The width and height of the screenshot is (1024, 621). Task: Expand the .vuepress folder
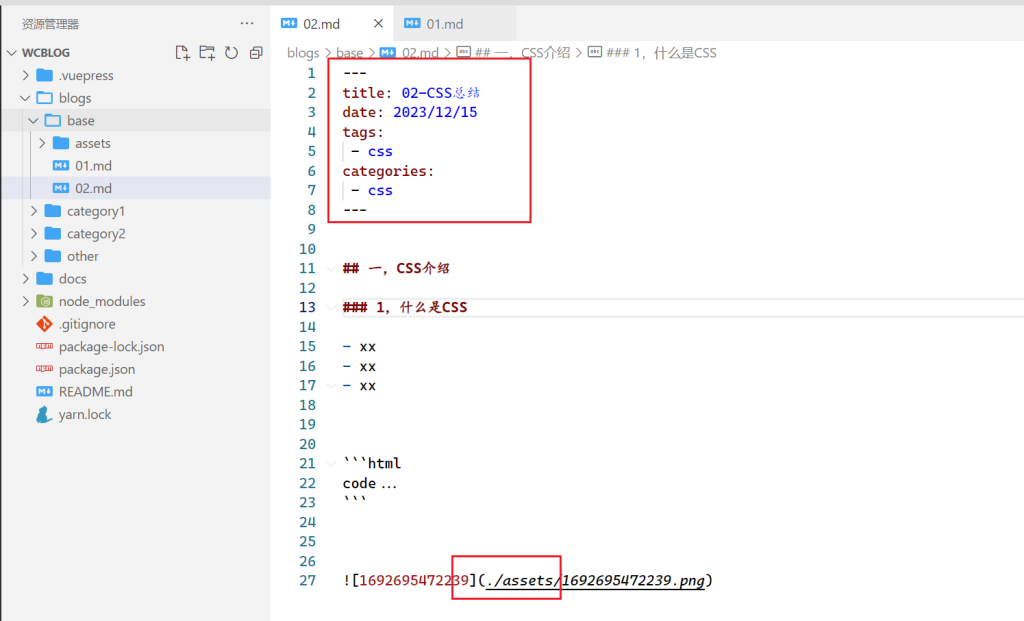25,75
